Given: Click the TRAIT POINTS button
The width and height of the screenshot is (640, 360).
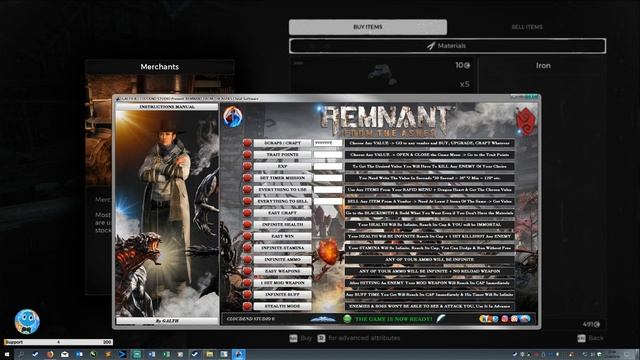Looking at the screenshot, I should click(x=282, y=155).
